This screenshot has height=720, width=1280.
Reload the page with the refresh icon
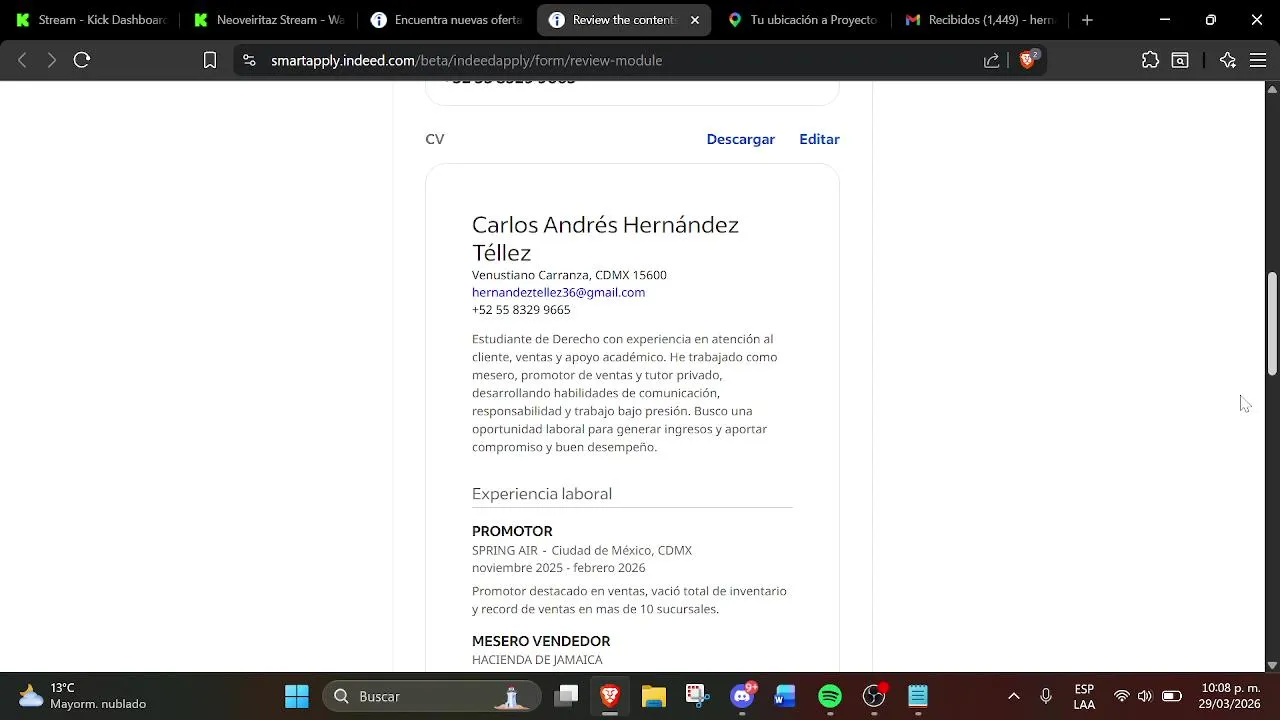pyautogui.click(x=82, y=60)
